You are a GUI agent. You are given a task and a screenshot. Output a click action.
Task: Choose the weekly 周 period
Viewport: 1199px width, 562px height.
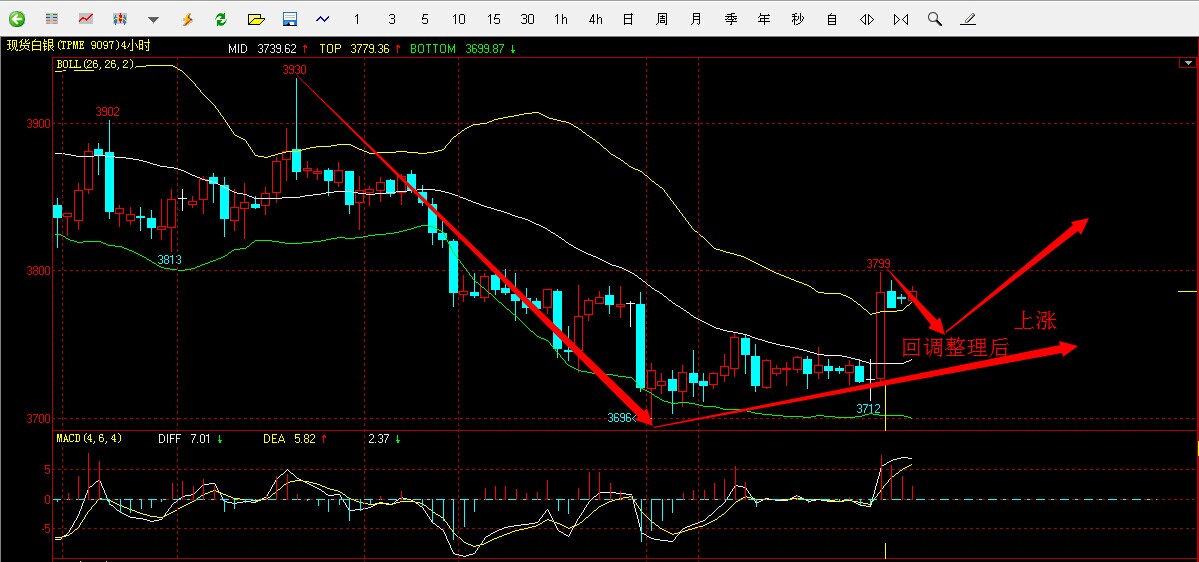click(662, 19)
